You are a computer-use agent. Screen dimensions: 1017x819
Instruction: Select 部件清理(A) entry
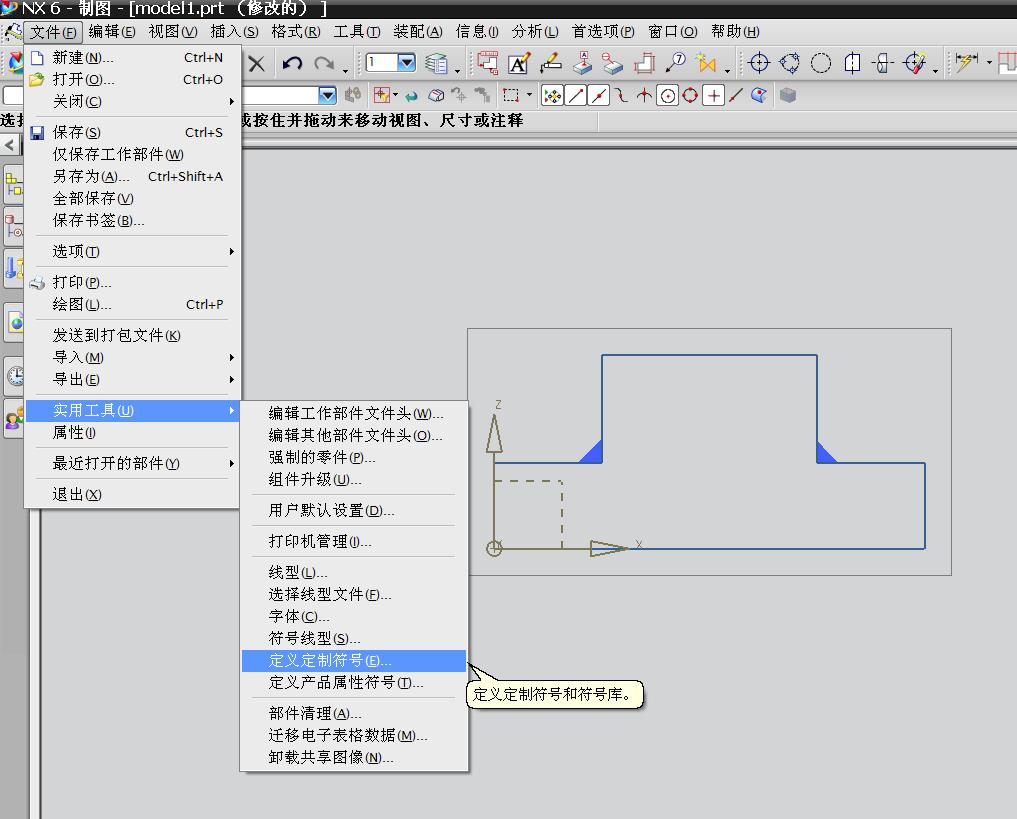pyautogui.click(x=353, y=713)
